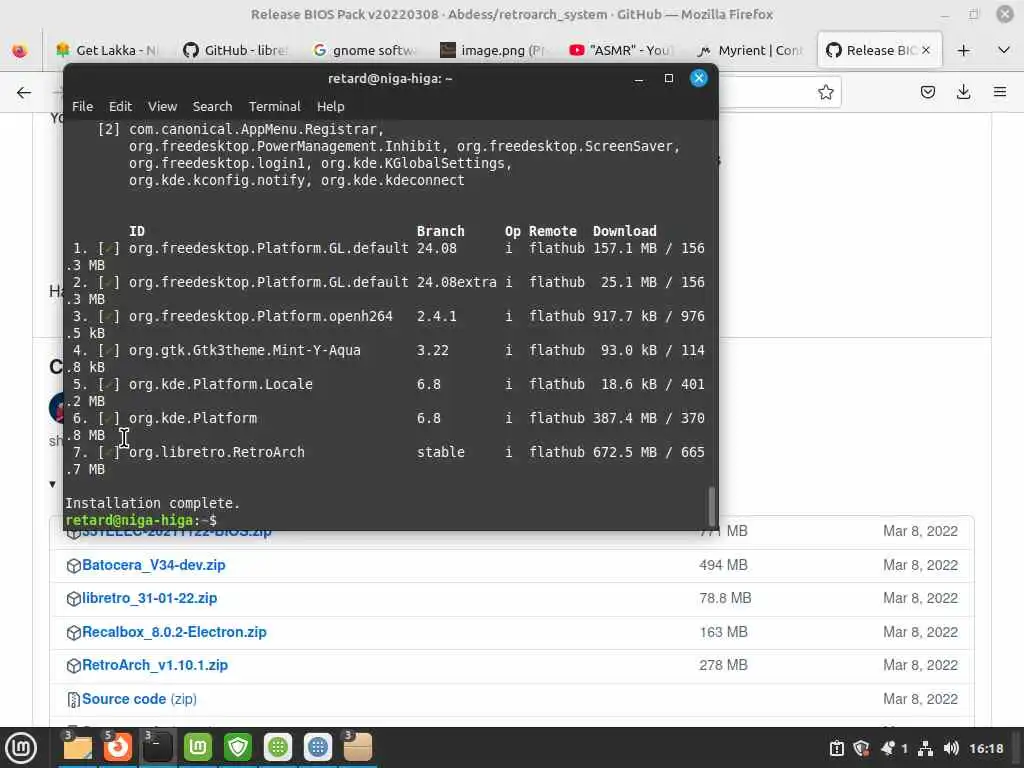Click the package icon beside Recalbox_8.0.2-Electron.zip

point(73,633)
